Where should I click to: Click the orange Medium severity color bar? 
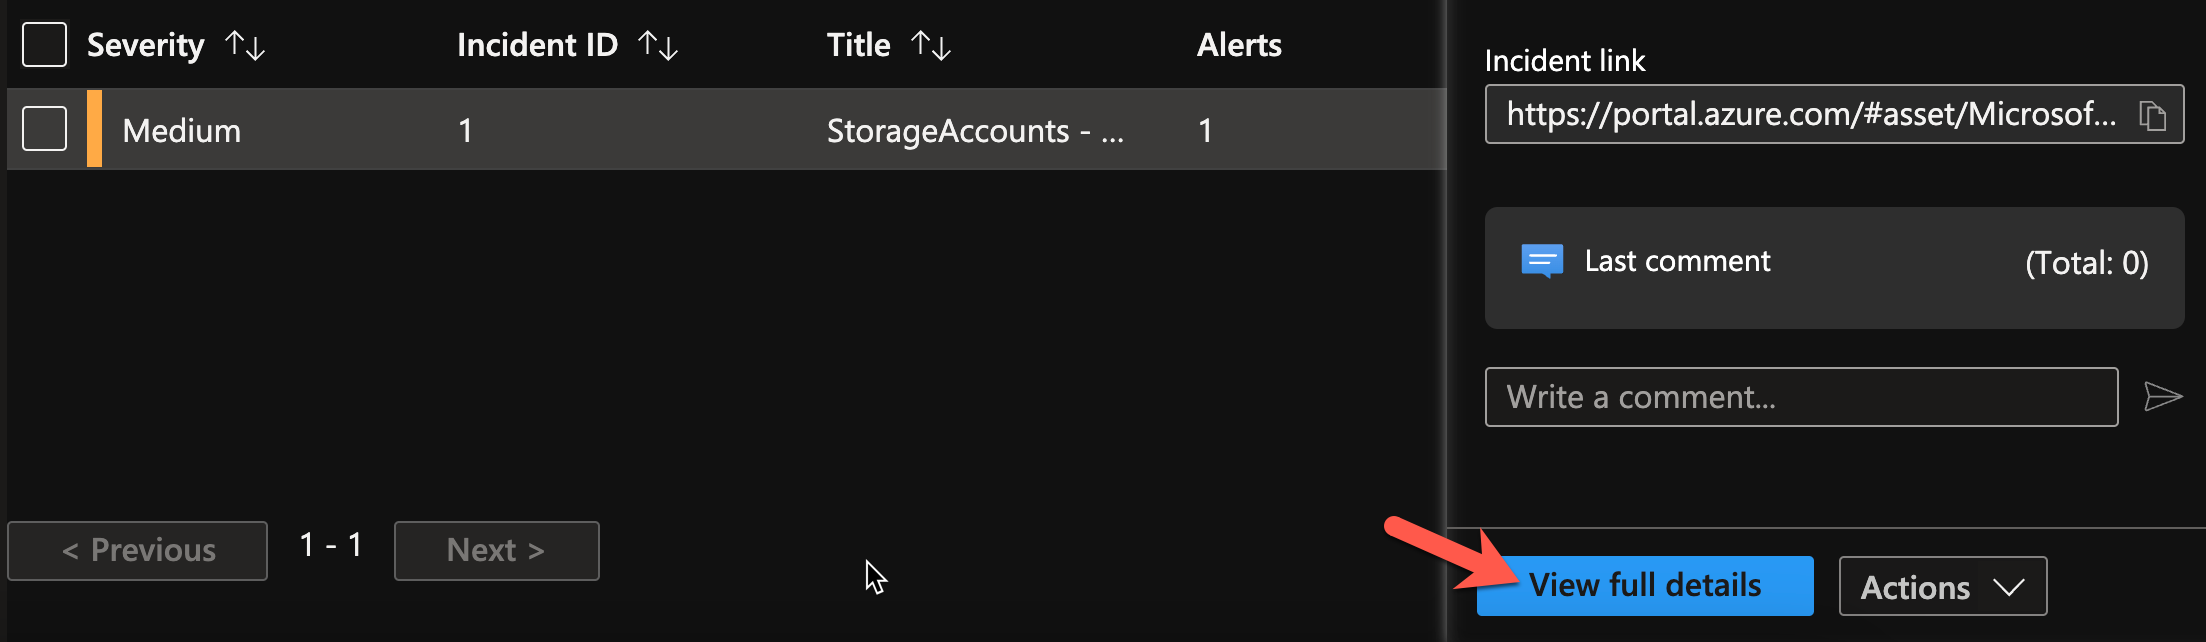tap(94, 129)
